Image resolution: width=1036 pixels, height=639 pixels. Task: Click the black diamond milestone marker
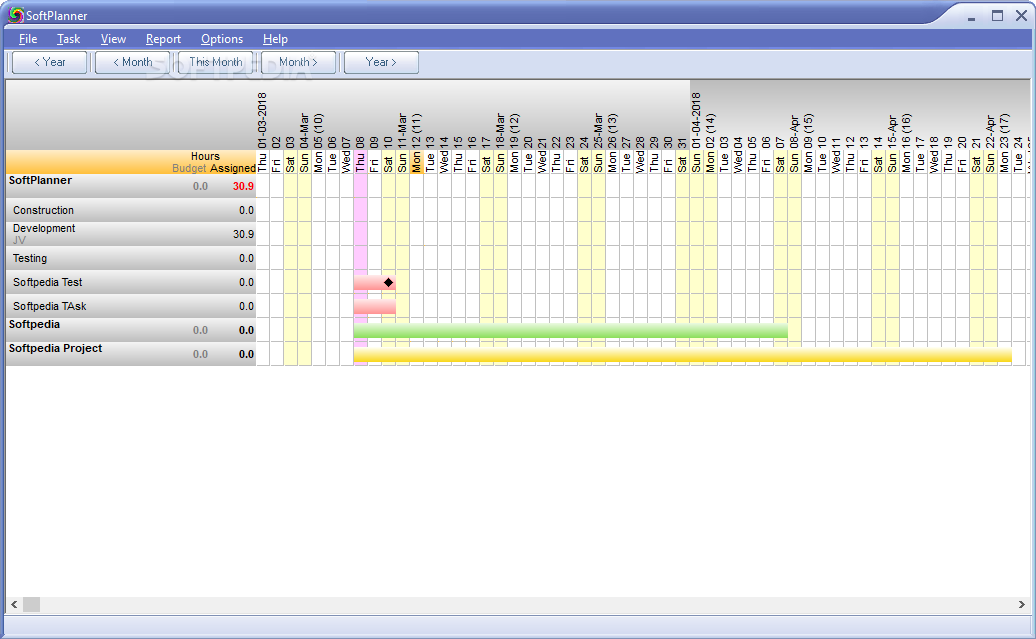coord(388,283)
